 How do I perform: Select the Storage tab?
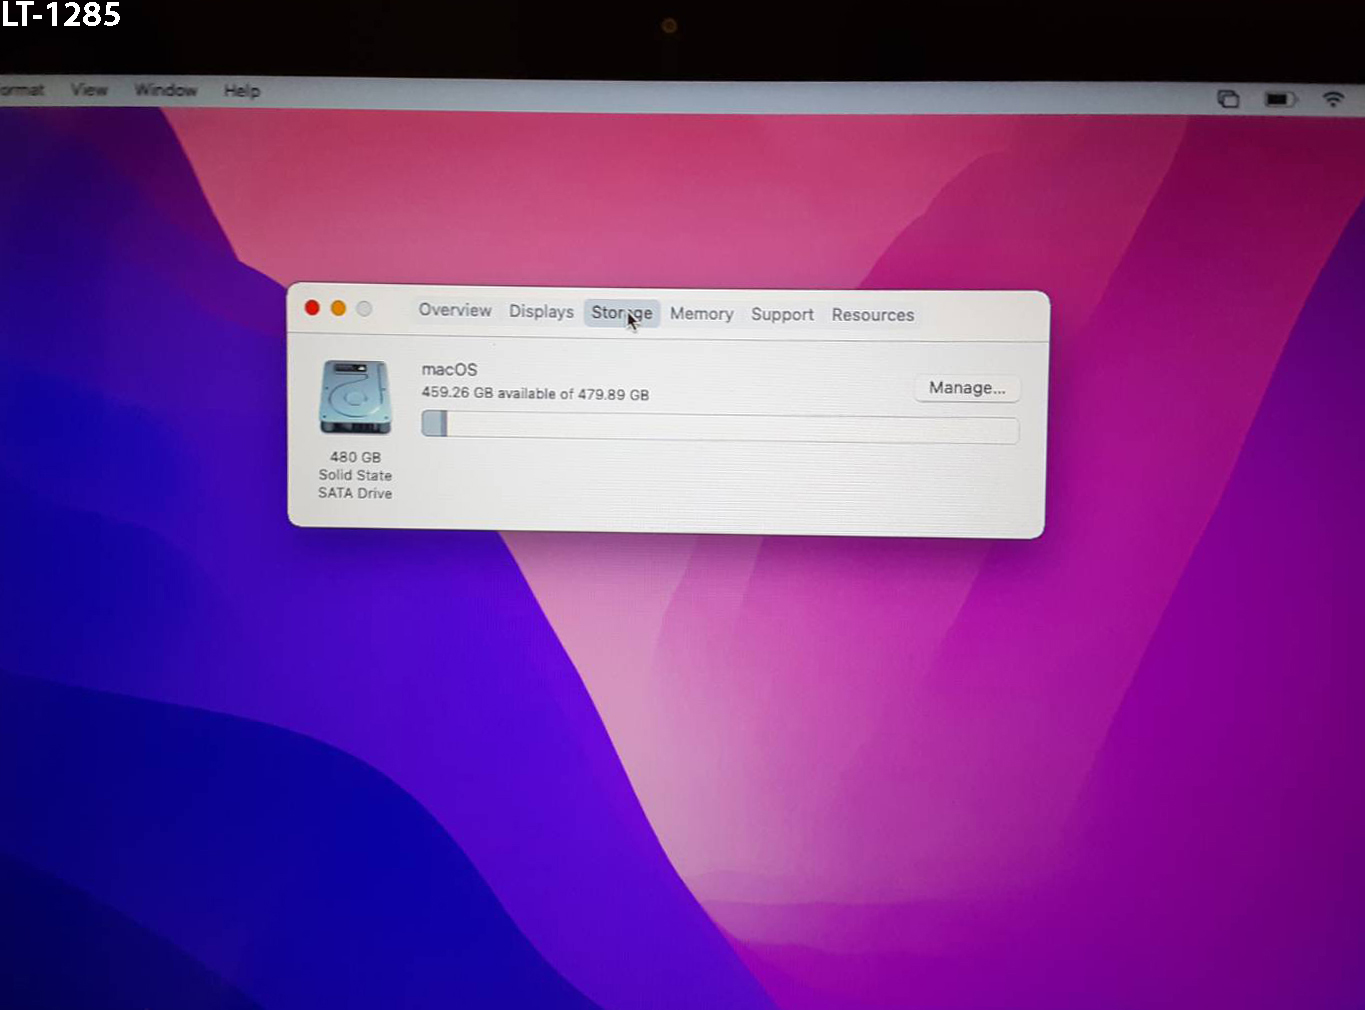(621, 313)
